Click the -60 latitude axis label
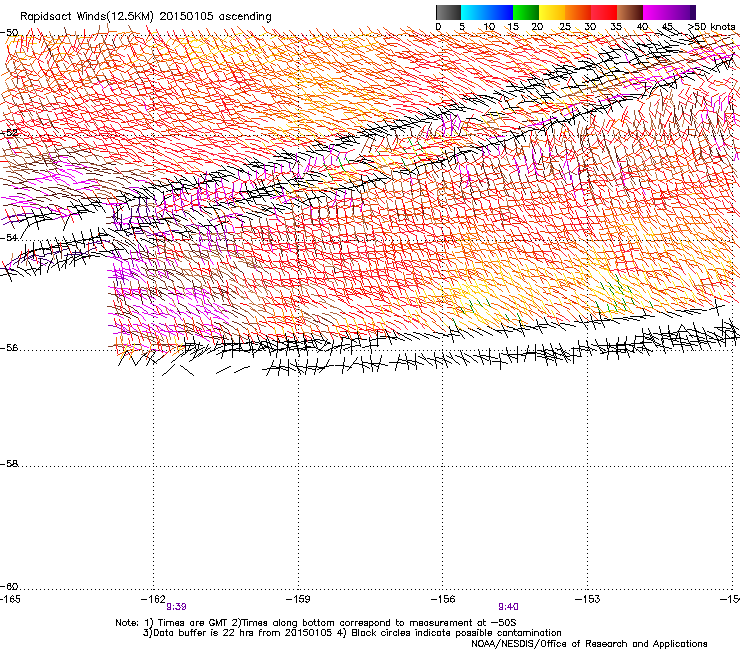The width and height of the screenshot is (740, 650). coord(9,587)
